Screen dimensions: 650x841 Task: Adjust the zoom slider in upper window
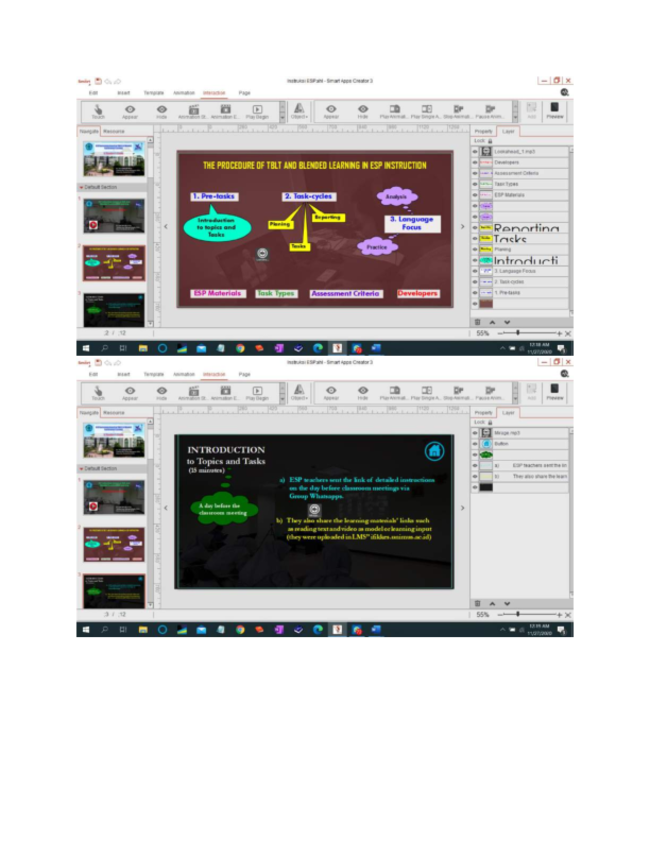coord(518,333)
